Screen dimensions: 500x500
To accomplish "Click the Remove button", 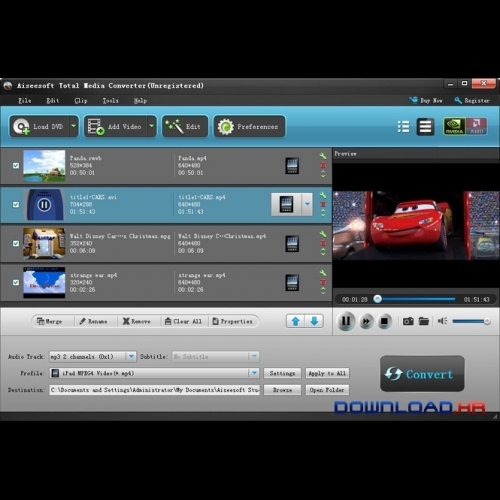I will (x=137, y=321).
